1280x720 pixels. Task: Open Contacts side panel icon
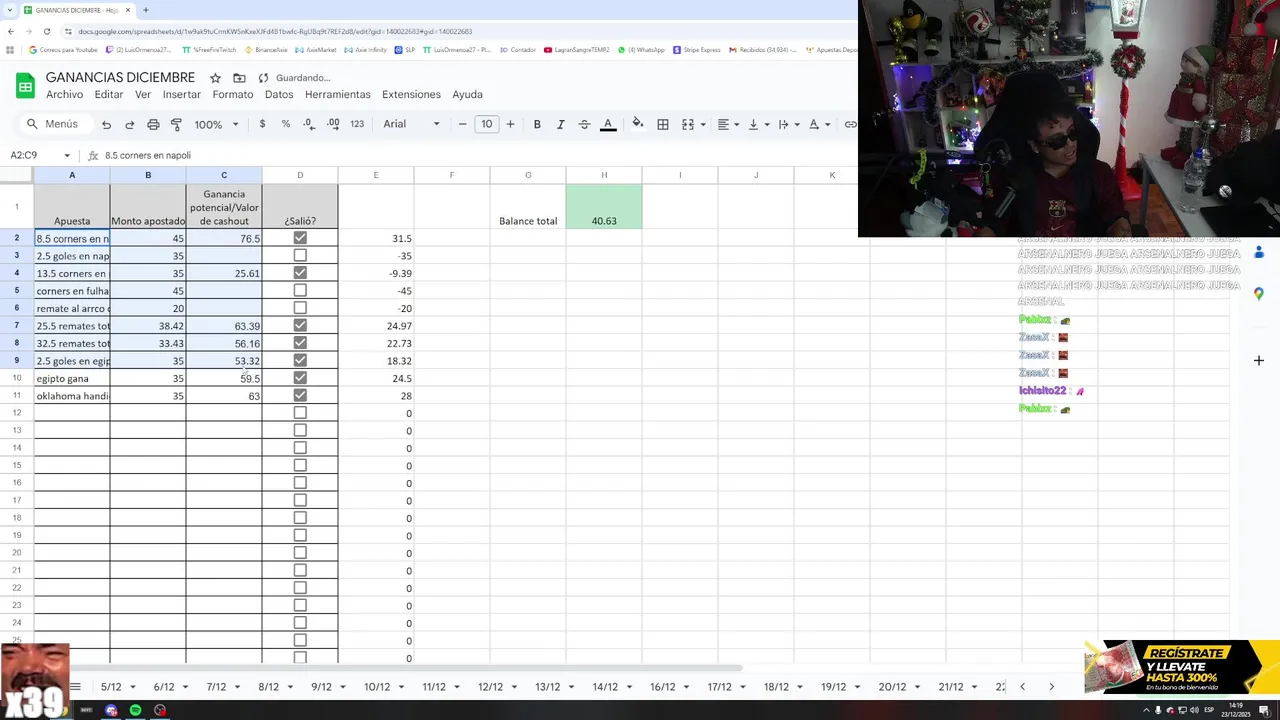click(x=1259, y=252)
